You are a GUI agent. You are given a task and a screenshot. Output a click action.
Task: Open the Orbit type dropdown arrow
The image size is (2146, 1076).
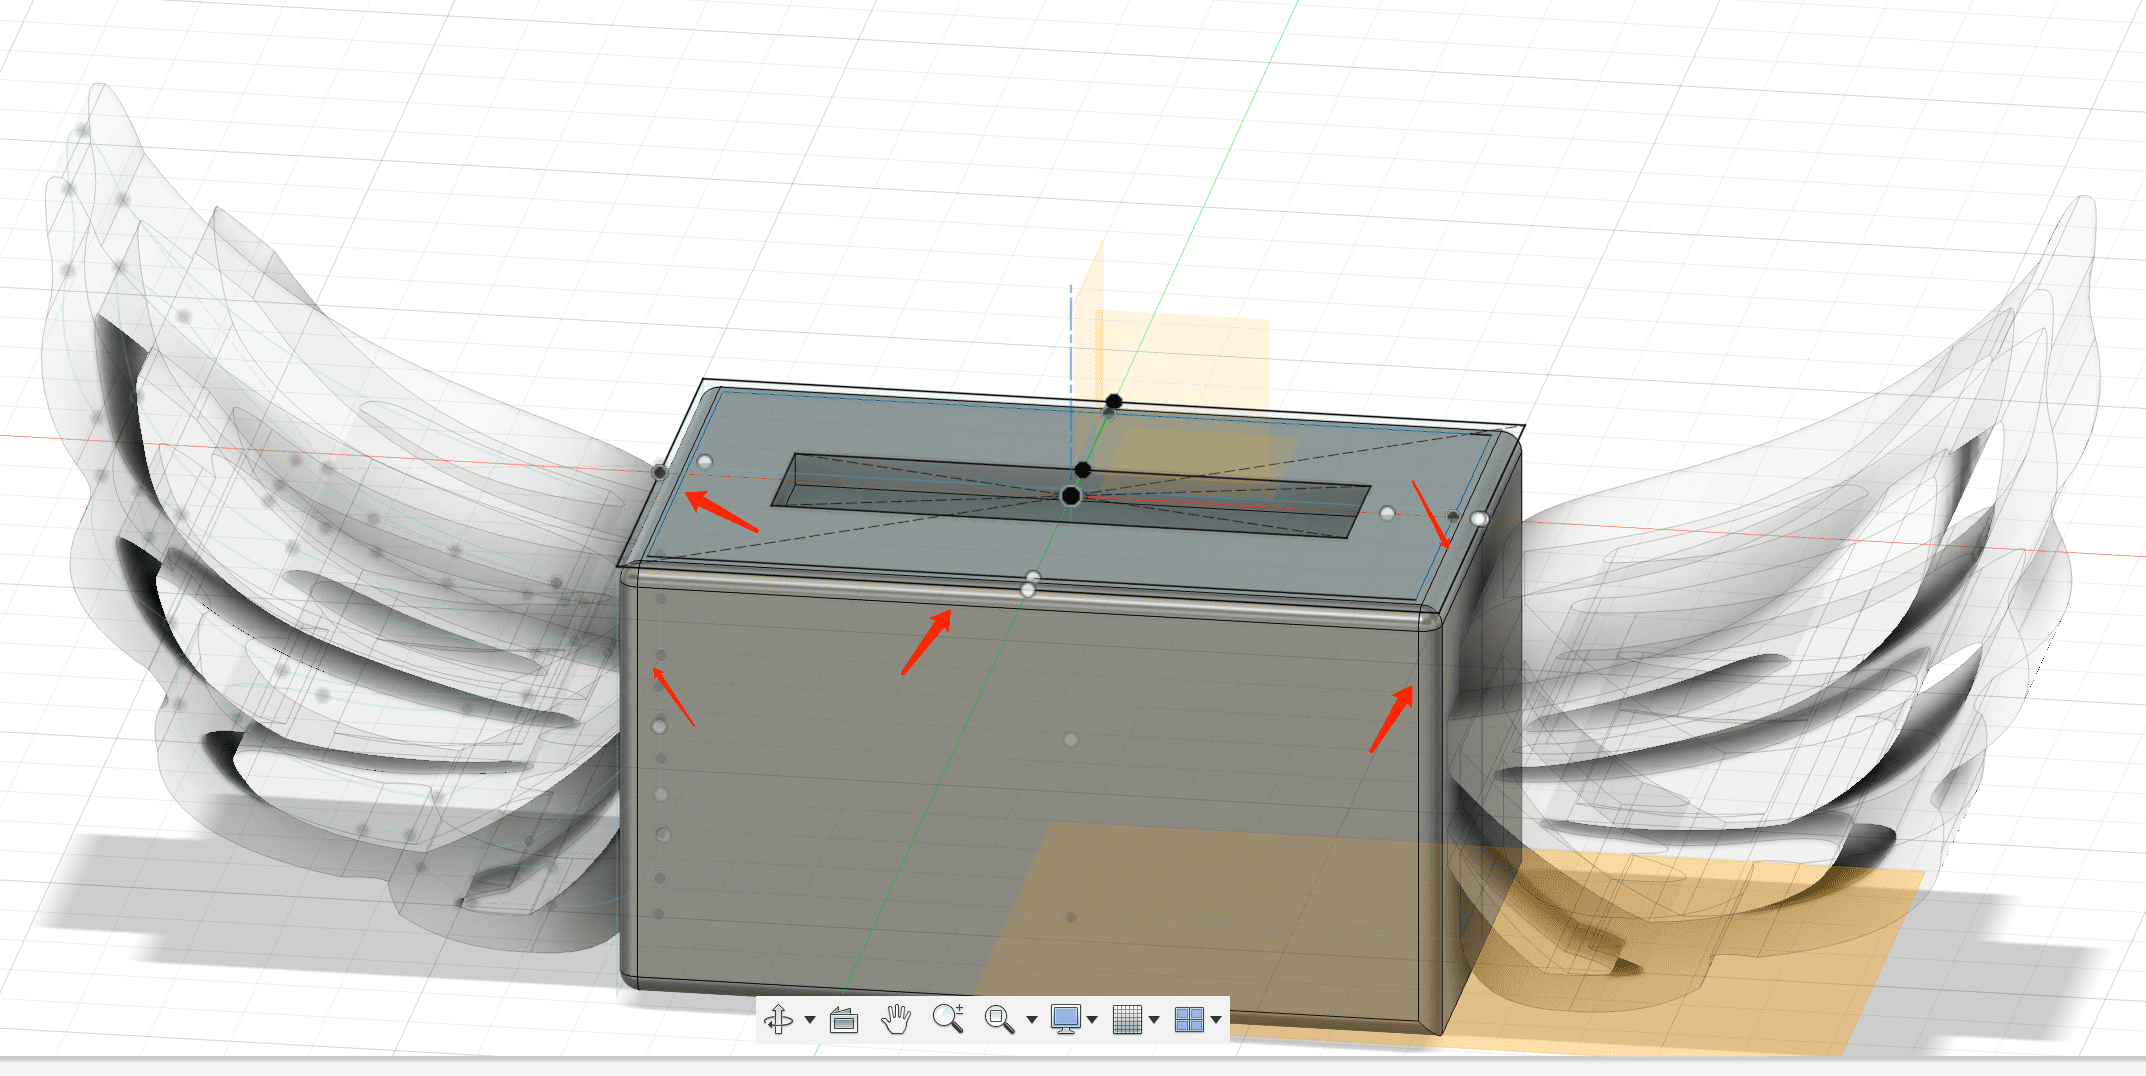click(810, 1020)
